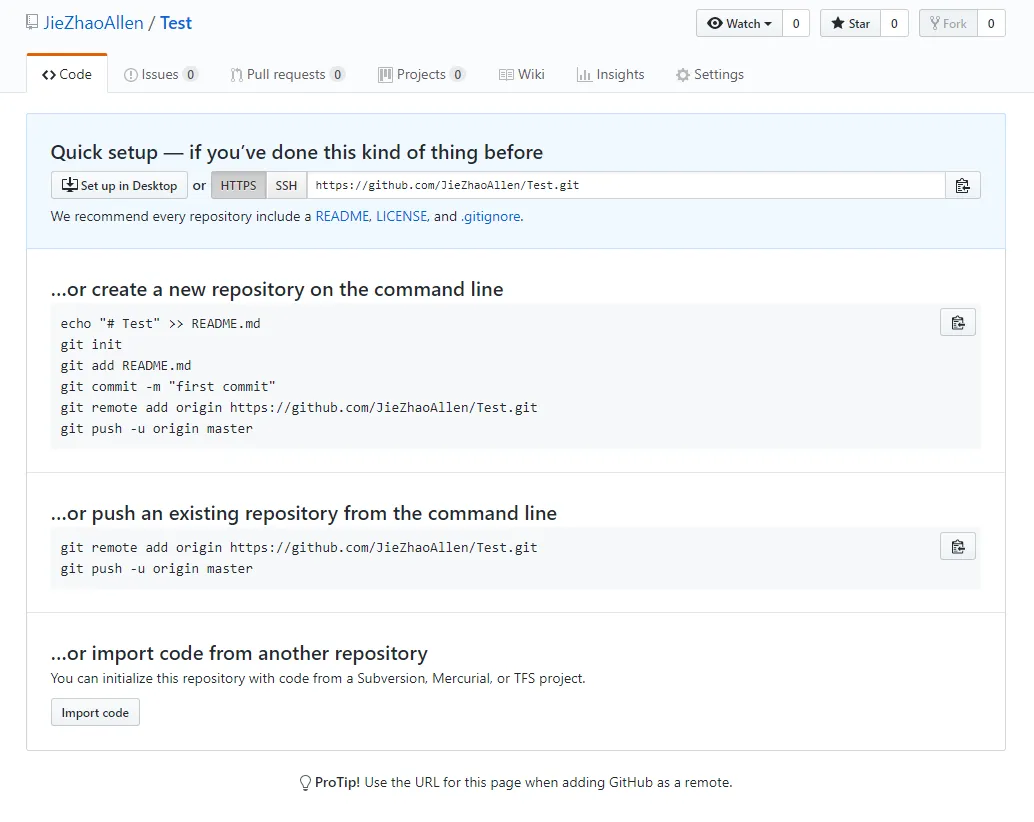
Task: Click the Import code button
Action: [x=95, y=712]
